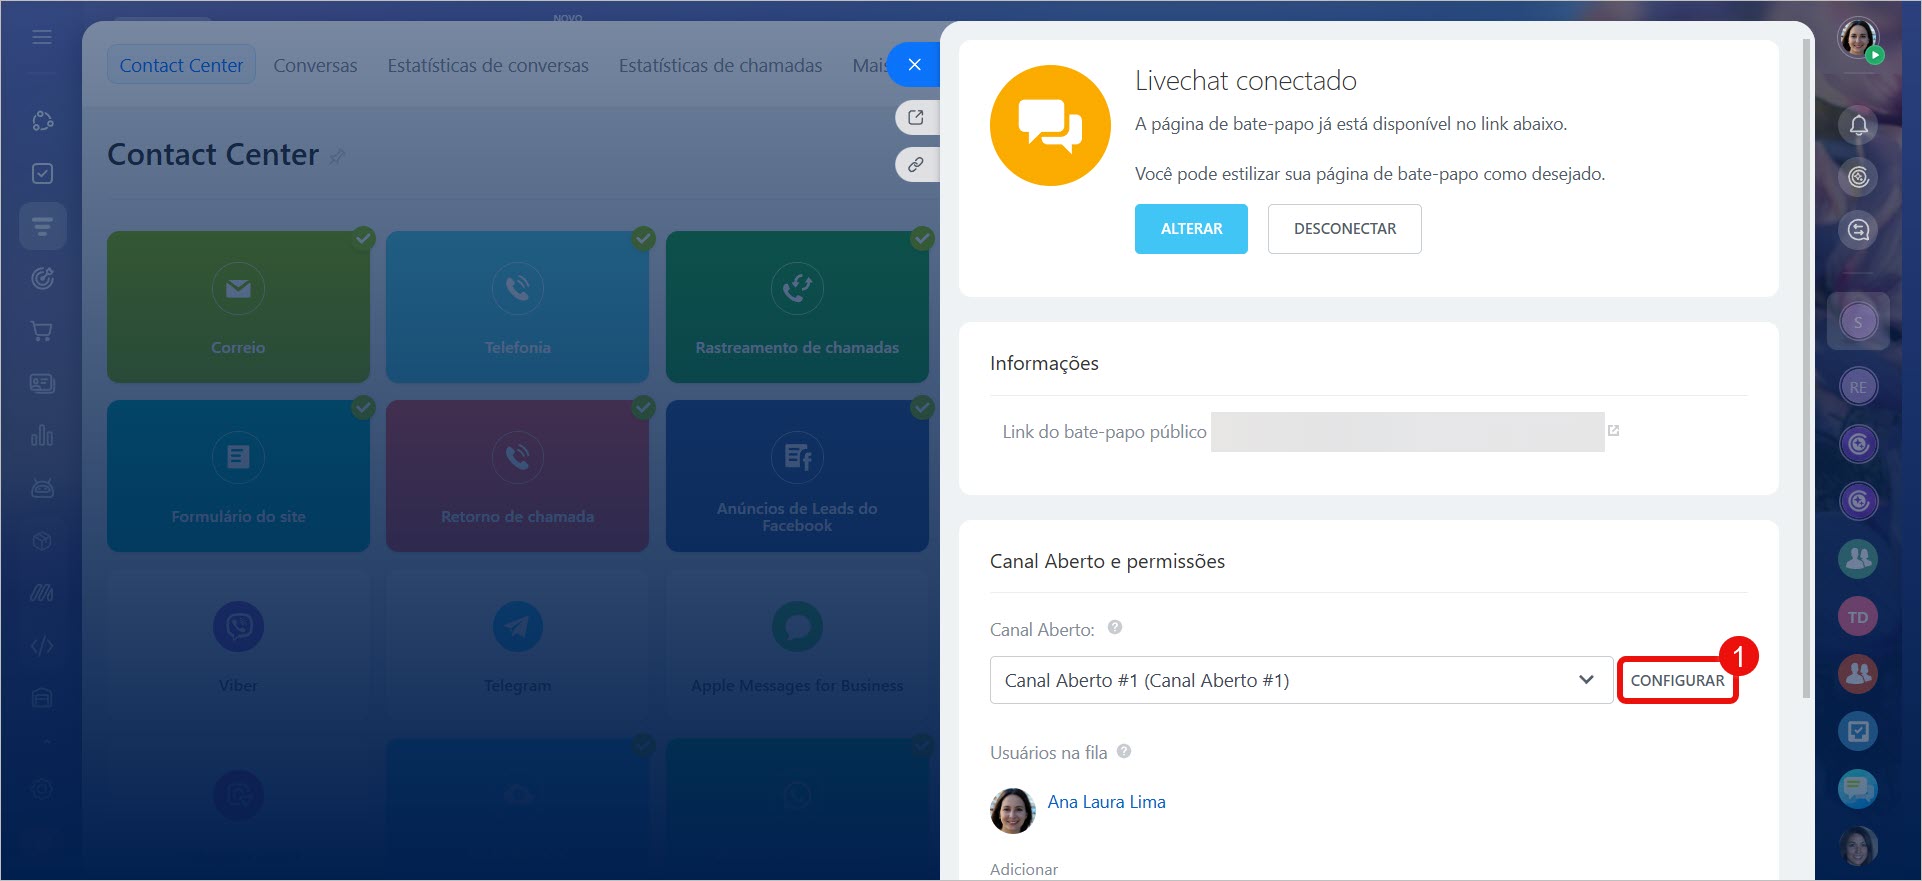Click the Adicionar user link
The image size is (1922, 881).
[1023, 869]
